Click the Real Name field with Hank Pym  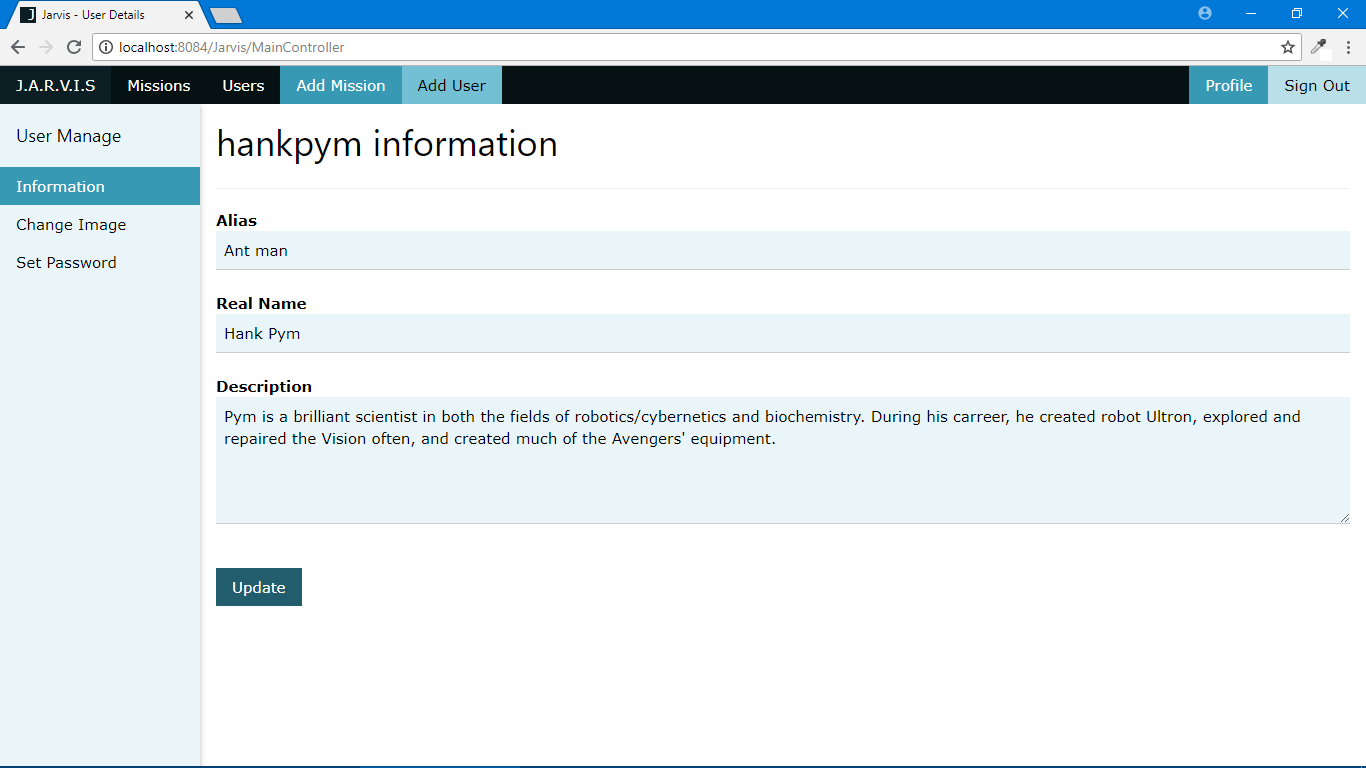point(783,333)
